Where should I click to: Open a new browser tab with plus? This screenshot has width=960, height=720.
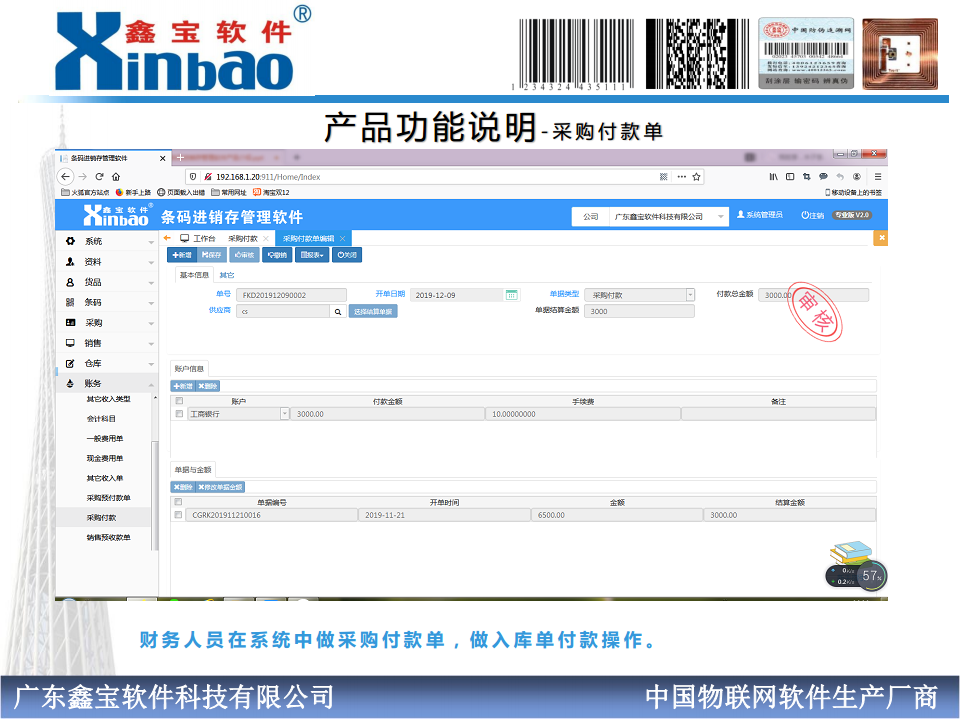tap(180, 158)
